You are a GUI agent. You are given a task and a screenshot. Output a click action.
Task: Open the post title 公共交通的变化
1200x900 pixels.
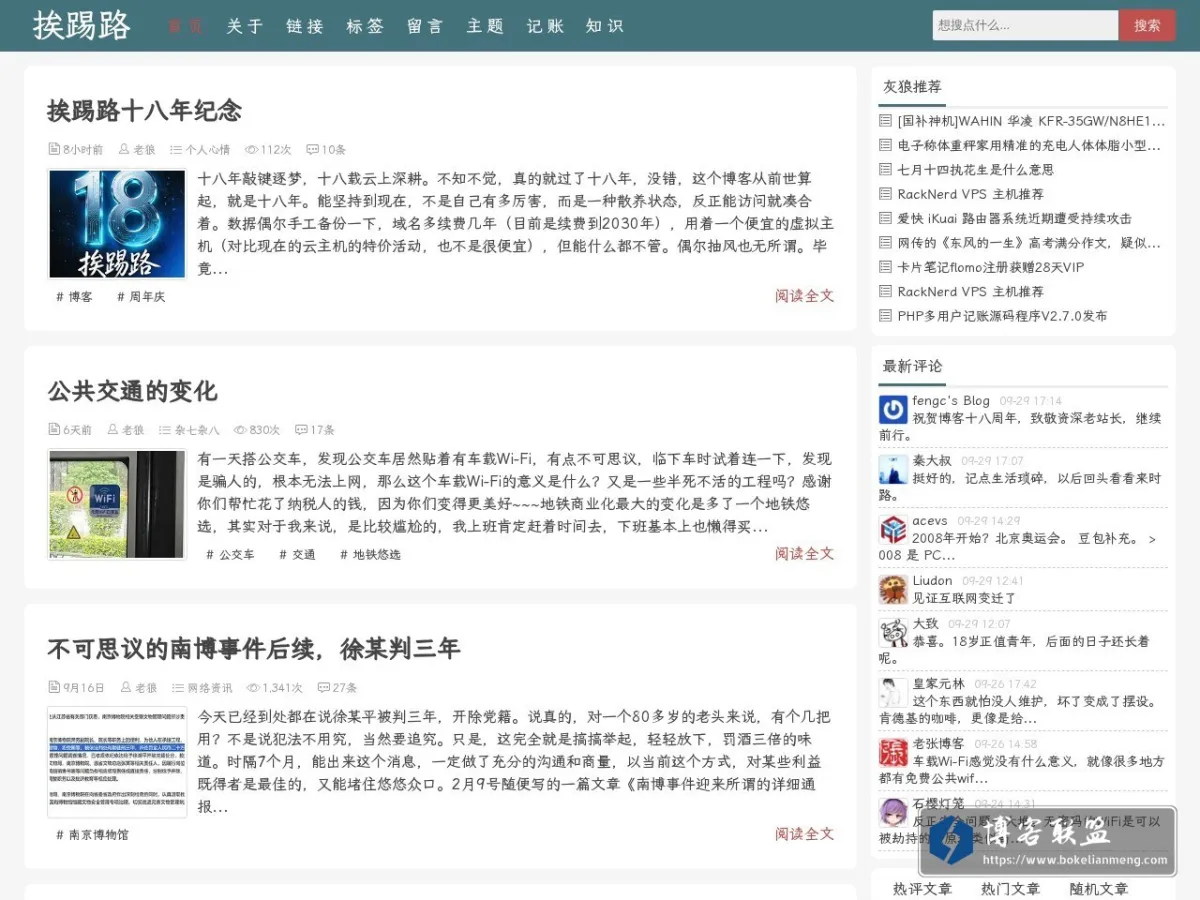tap(132, 391)
